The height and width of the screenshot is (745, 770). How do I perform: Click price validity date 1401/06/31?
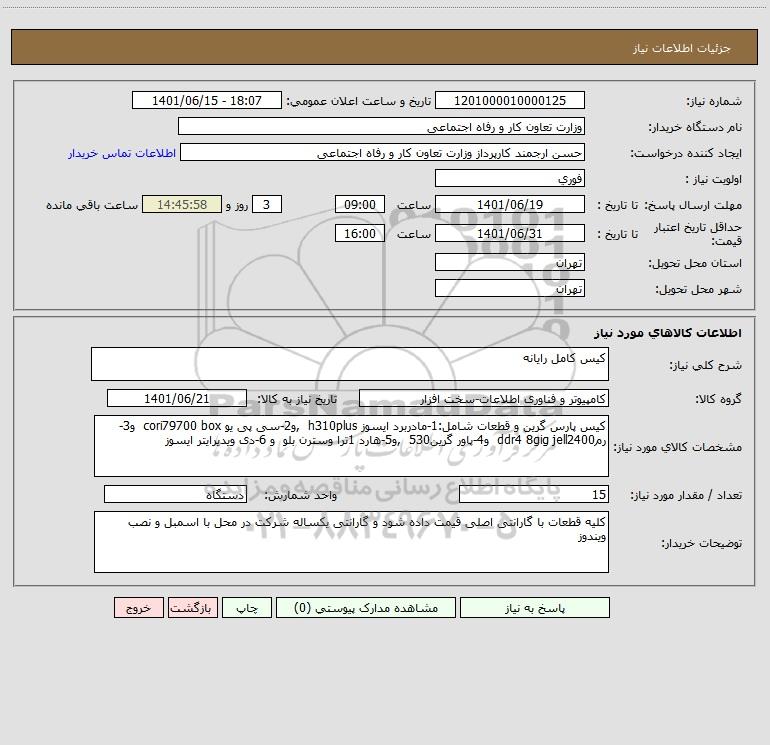coord(510,233)
